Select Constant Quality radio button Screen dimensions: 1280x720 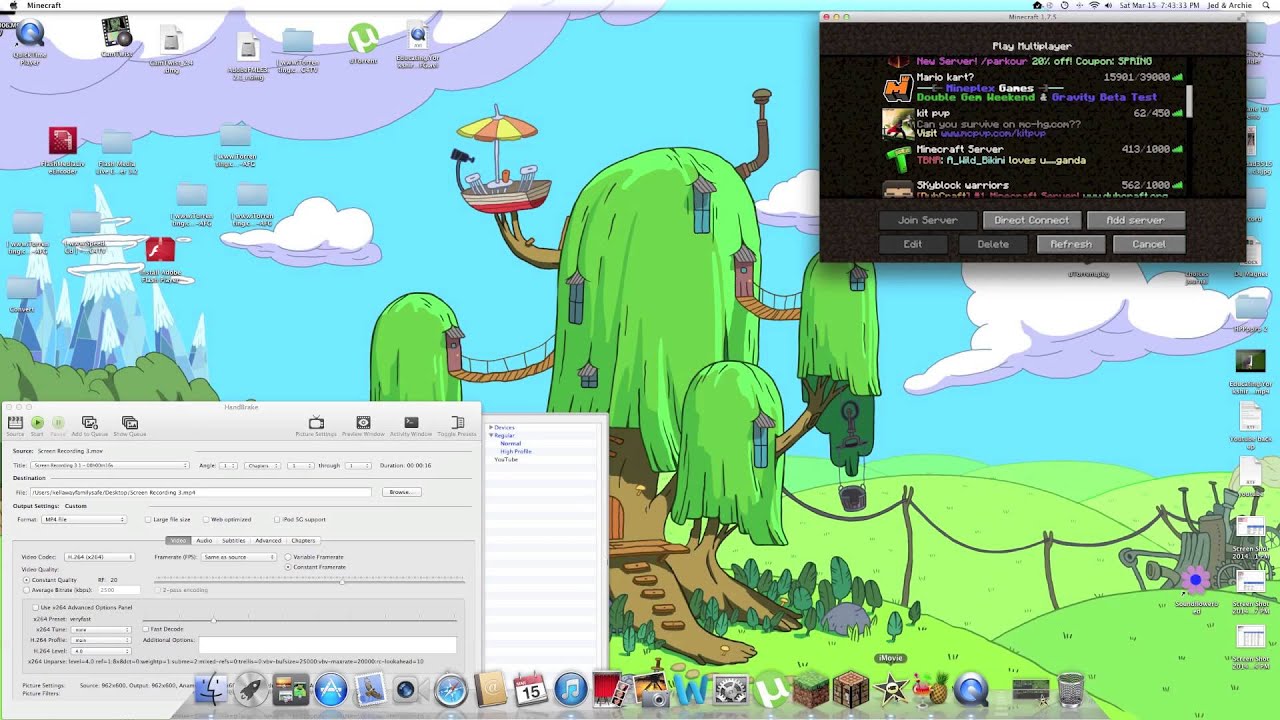point(26,580)
